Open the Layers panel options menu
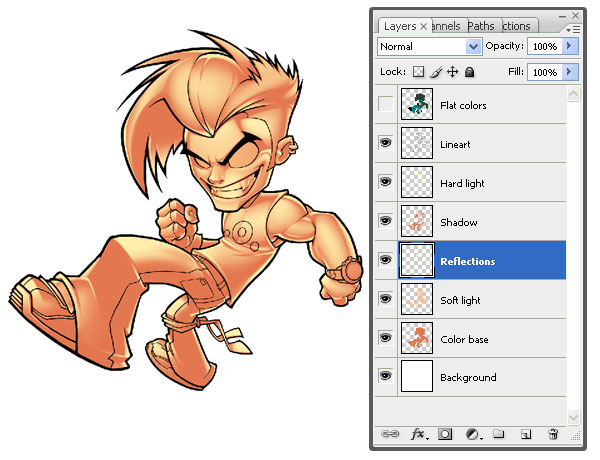Image resolution: width=600 pixels, height=460 pixels. click(x=574, y=29)
